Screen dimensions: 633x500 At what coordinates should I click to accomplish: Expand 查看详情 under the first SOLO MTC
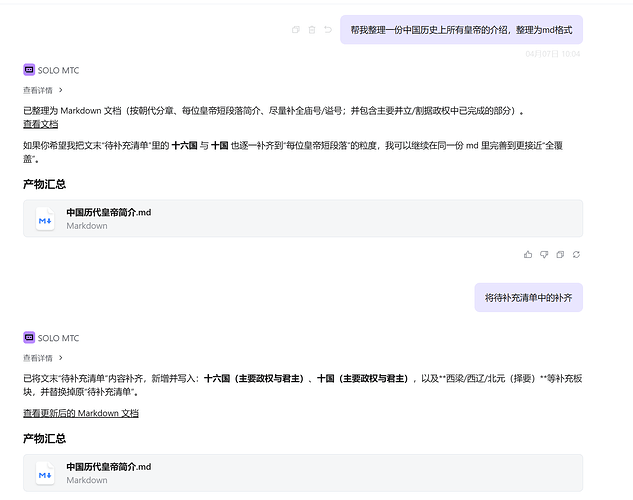pyautogui.click(x=43, y=90)
